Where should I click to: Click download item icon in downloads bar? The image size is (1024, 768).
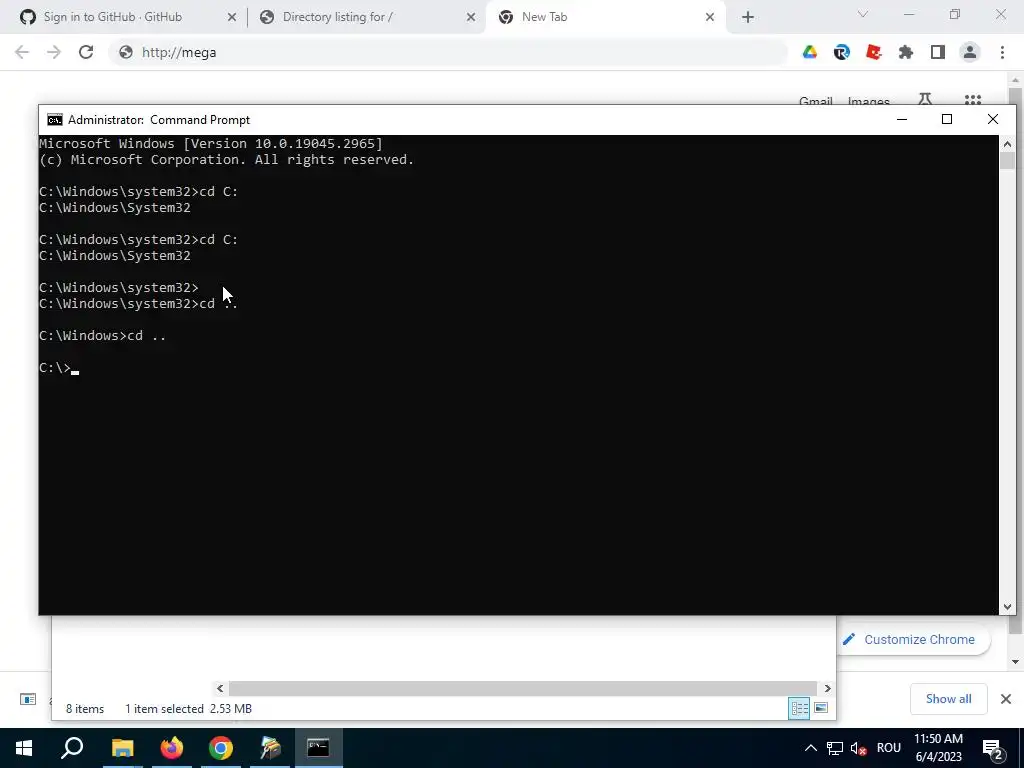point(28,699)
